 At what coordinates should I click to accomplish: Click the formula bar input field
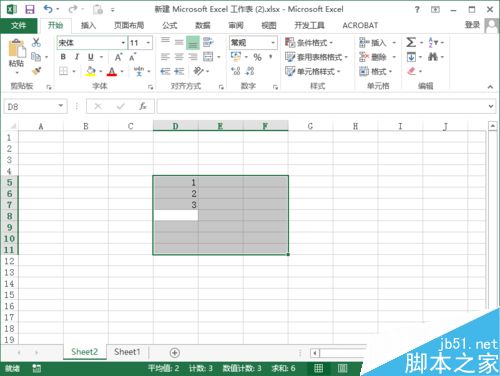click(x=322, y=106)
